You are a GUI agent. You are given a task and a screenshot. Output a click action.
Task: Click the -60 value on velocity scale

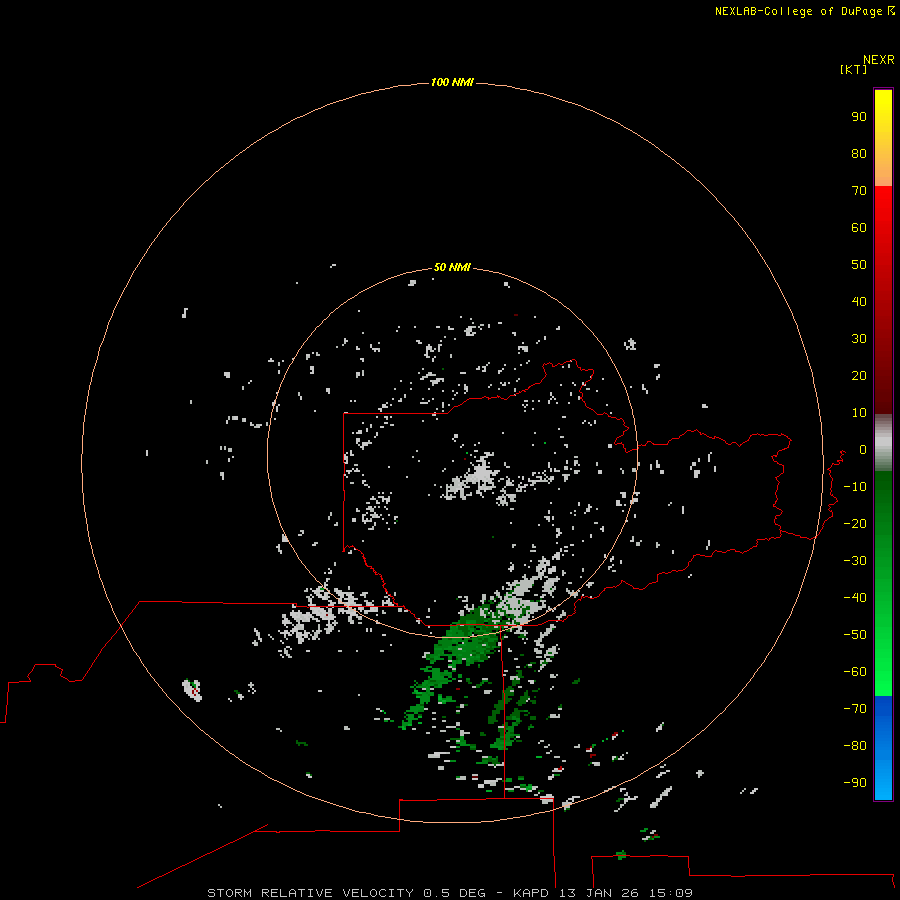[x=855, y=672]
